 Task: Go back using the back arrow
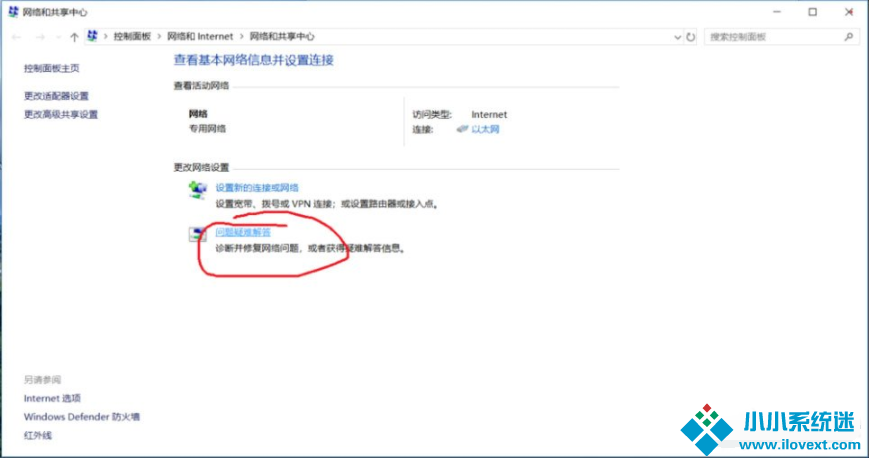click(16, 37)
